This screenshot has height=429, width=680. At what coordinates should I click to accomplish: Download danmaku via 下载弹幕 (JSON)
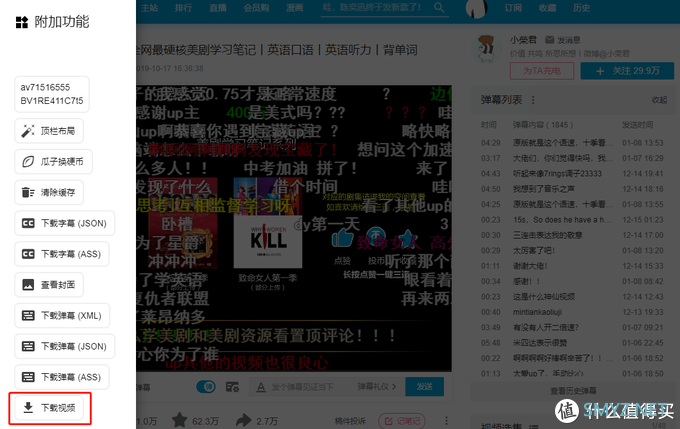[x=65, y=347]
